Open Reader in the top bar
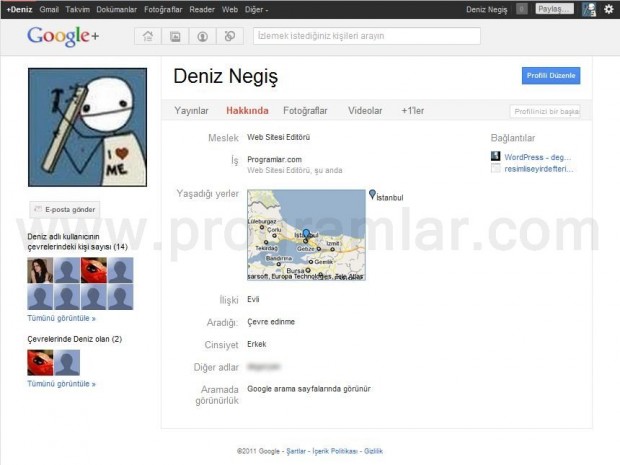620x465 pixels. [x=202, y=9]
